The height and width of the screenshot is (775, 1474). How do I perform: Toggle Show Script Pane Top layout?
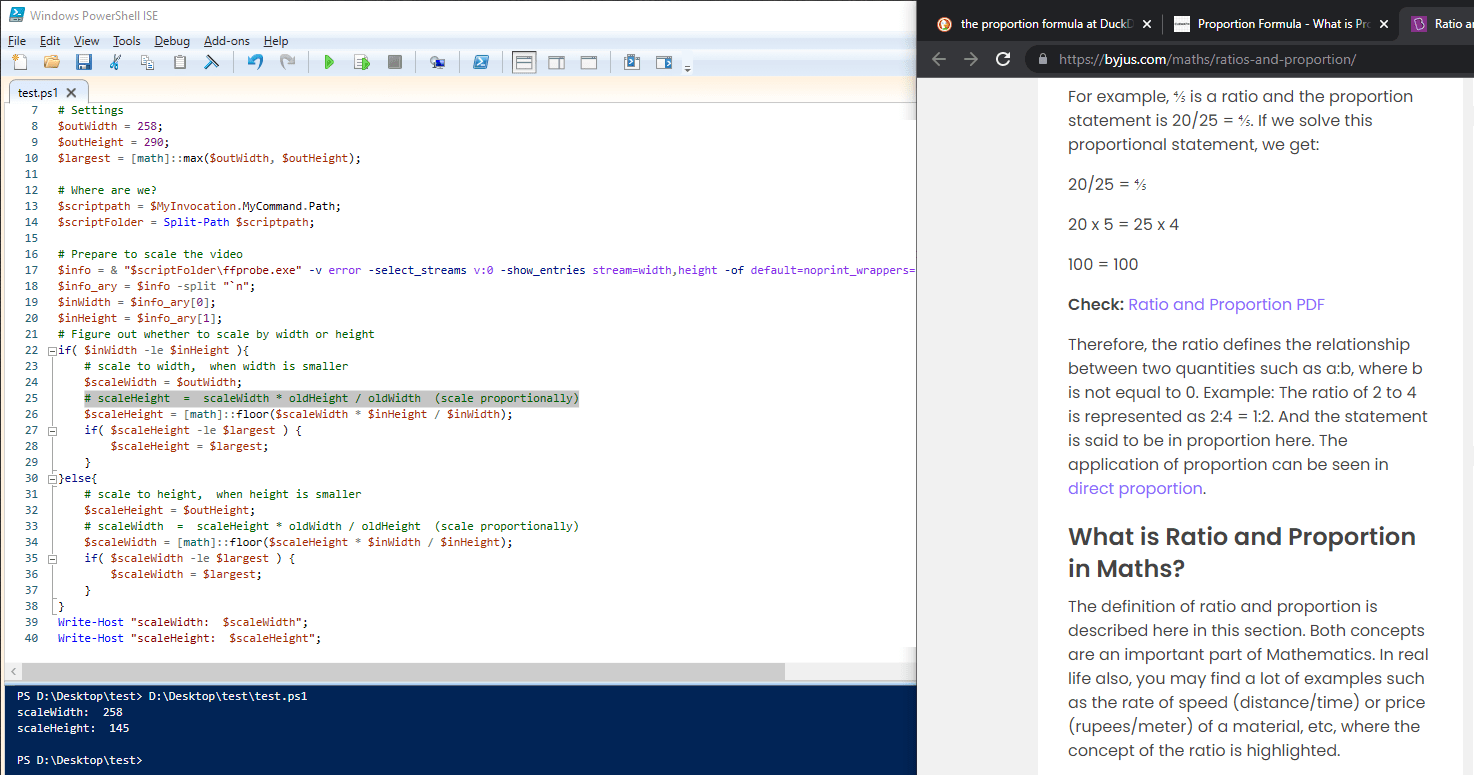[x=523, y=62]
